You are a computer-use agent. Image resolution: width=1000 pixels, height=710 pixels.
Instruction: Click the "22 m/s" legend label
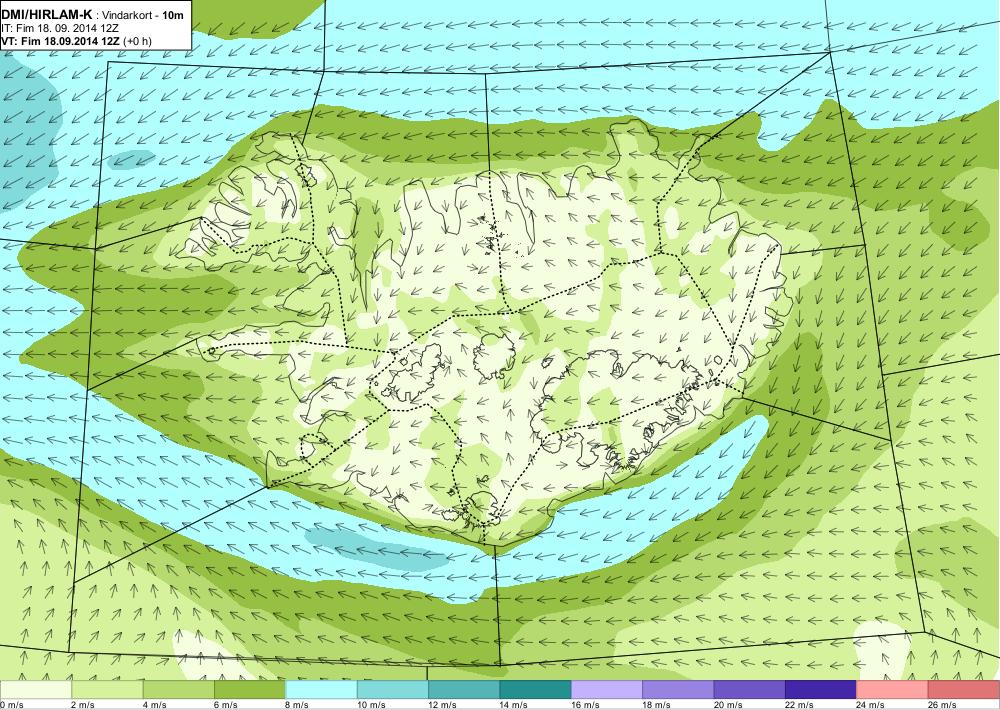(x=800, y=705)
